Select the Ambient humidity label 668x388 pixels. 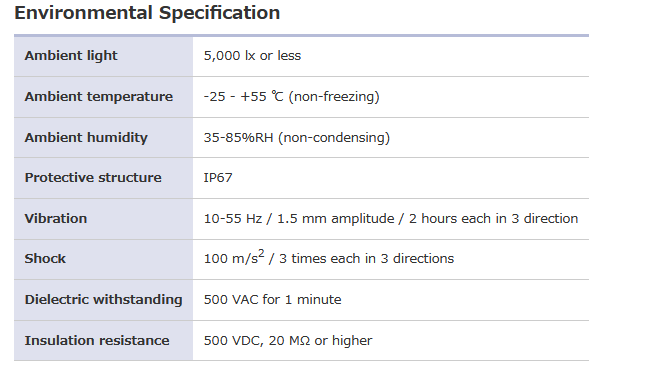[x=86, y=138]
